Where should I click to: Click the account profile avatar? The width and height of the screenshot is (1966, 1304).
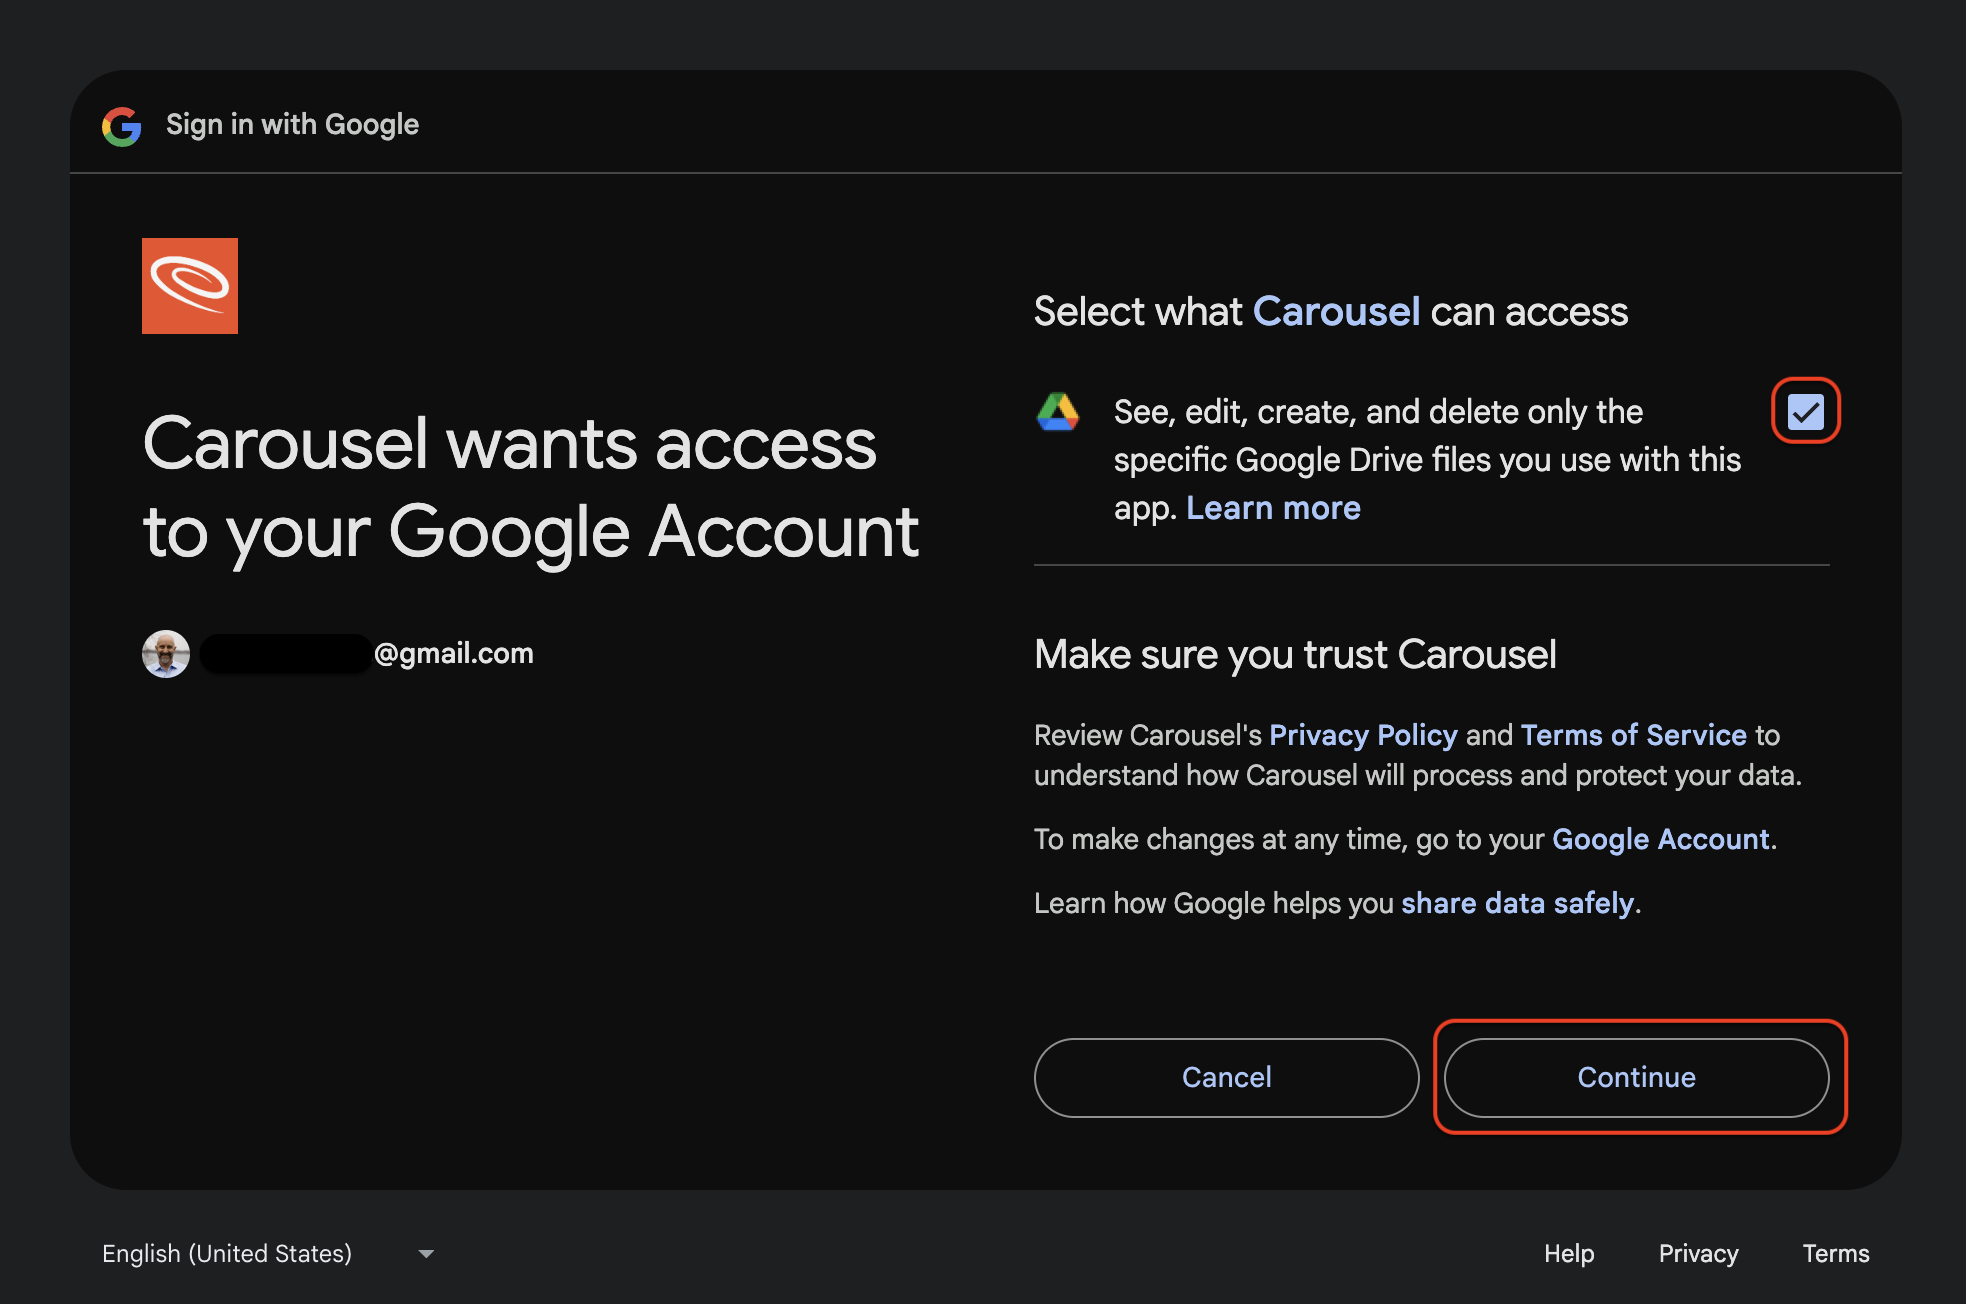pyautogui.click(x=166, y=654)
